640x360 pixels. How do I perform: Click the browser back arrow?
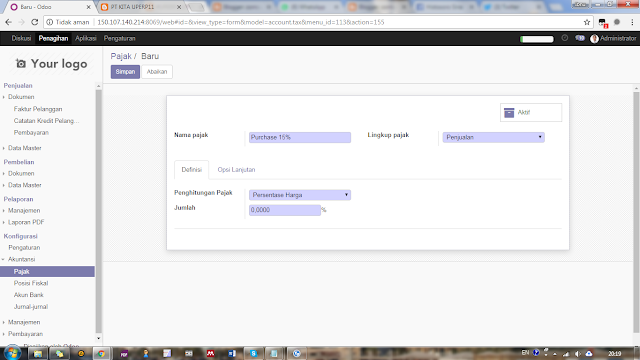8,22
